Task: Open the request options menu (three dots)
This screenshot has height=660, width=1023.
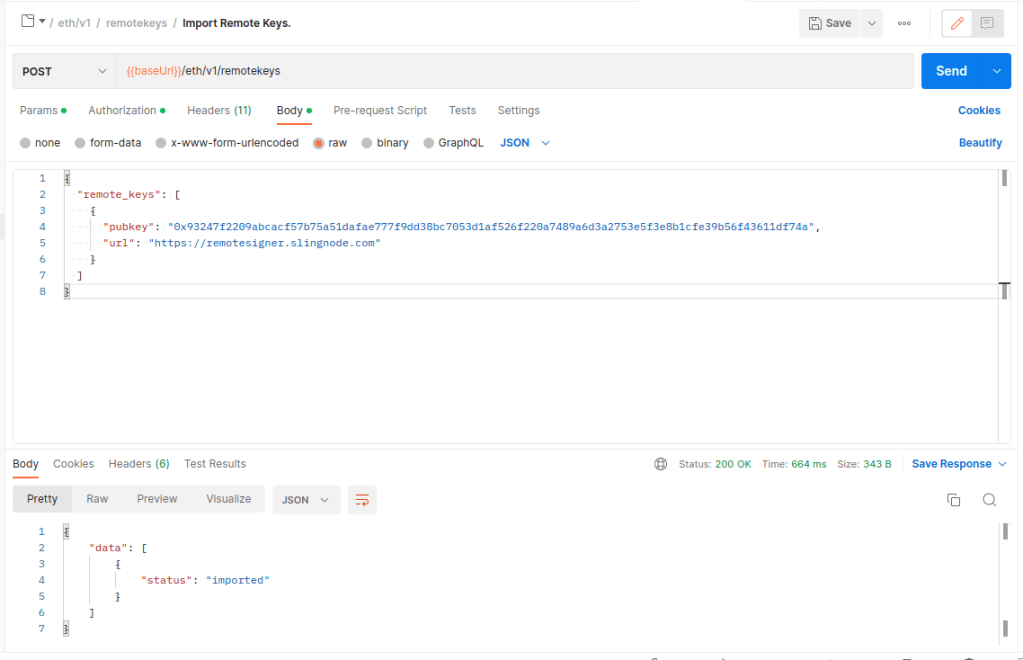Action: click(904, 22)
